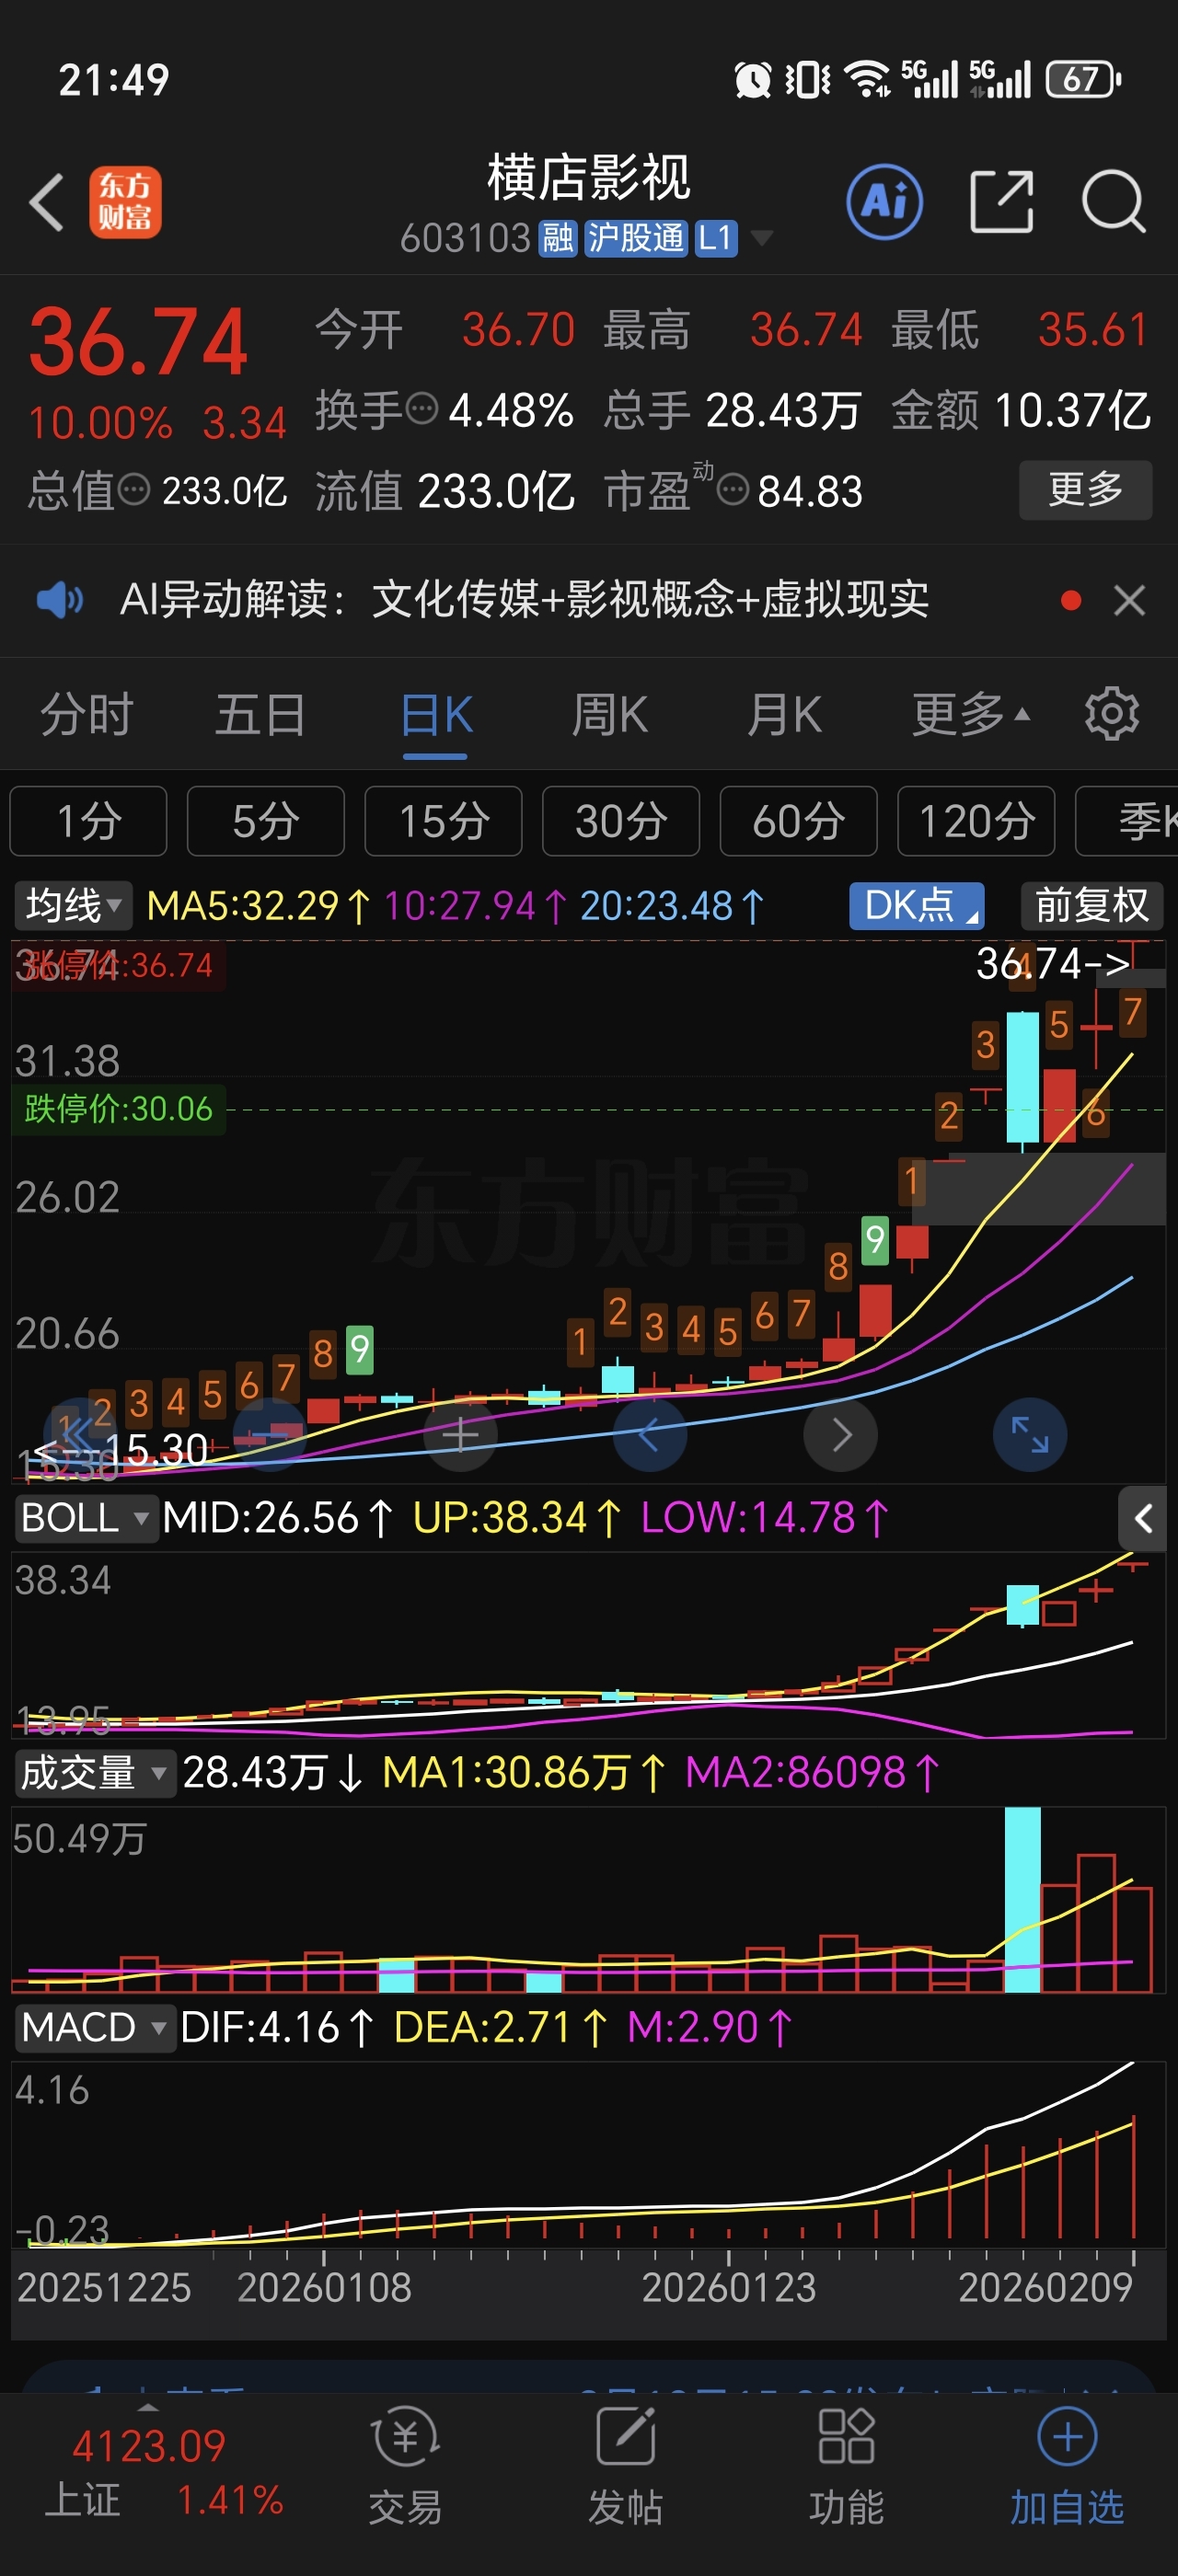Image resolution: width=1178 pixels, height=2576 pixels.
Task: Select 1分 period button
Action: coord(89,821)
